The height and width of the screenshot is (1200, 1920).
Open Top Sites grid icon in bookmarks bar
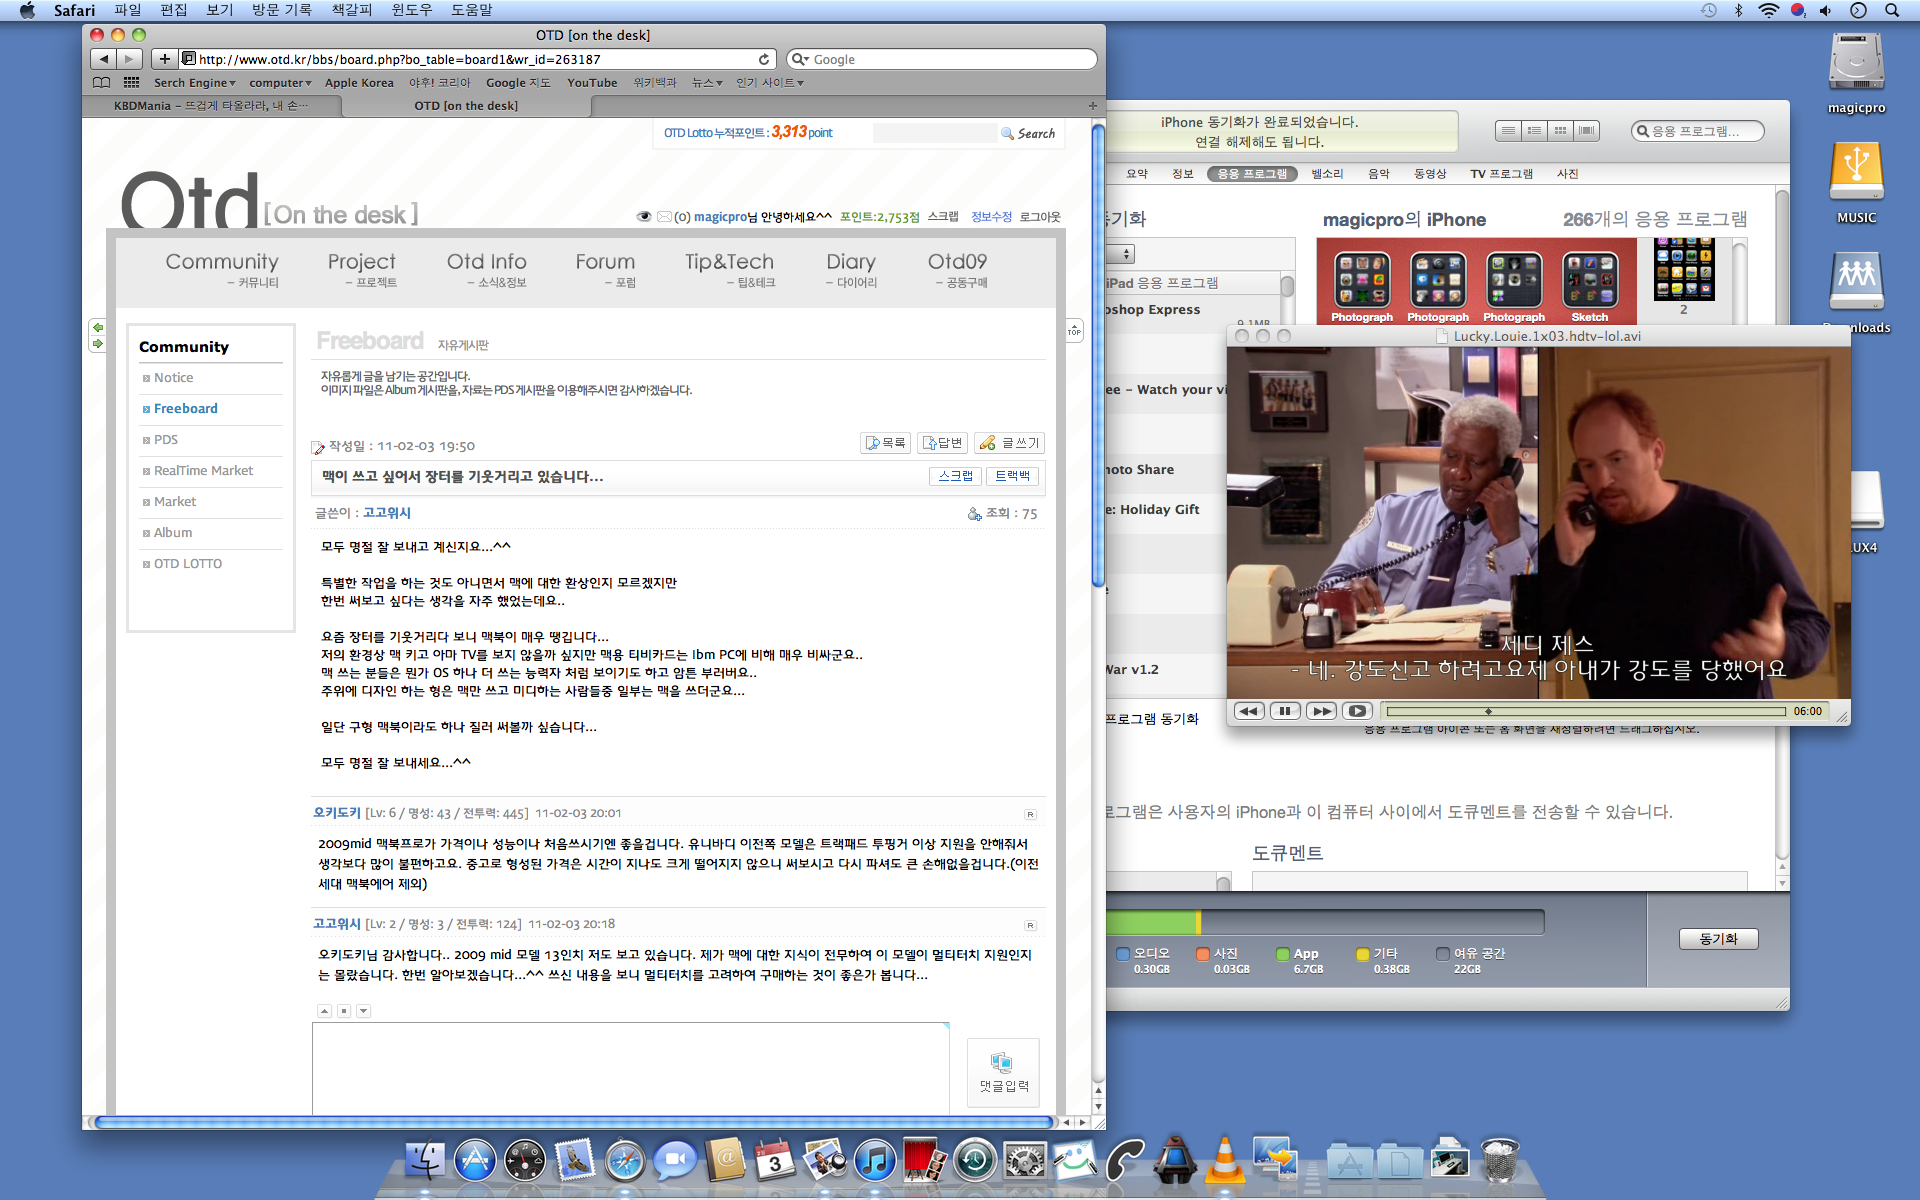pos(132,83)
